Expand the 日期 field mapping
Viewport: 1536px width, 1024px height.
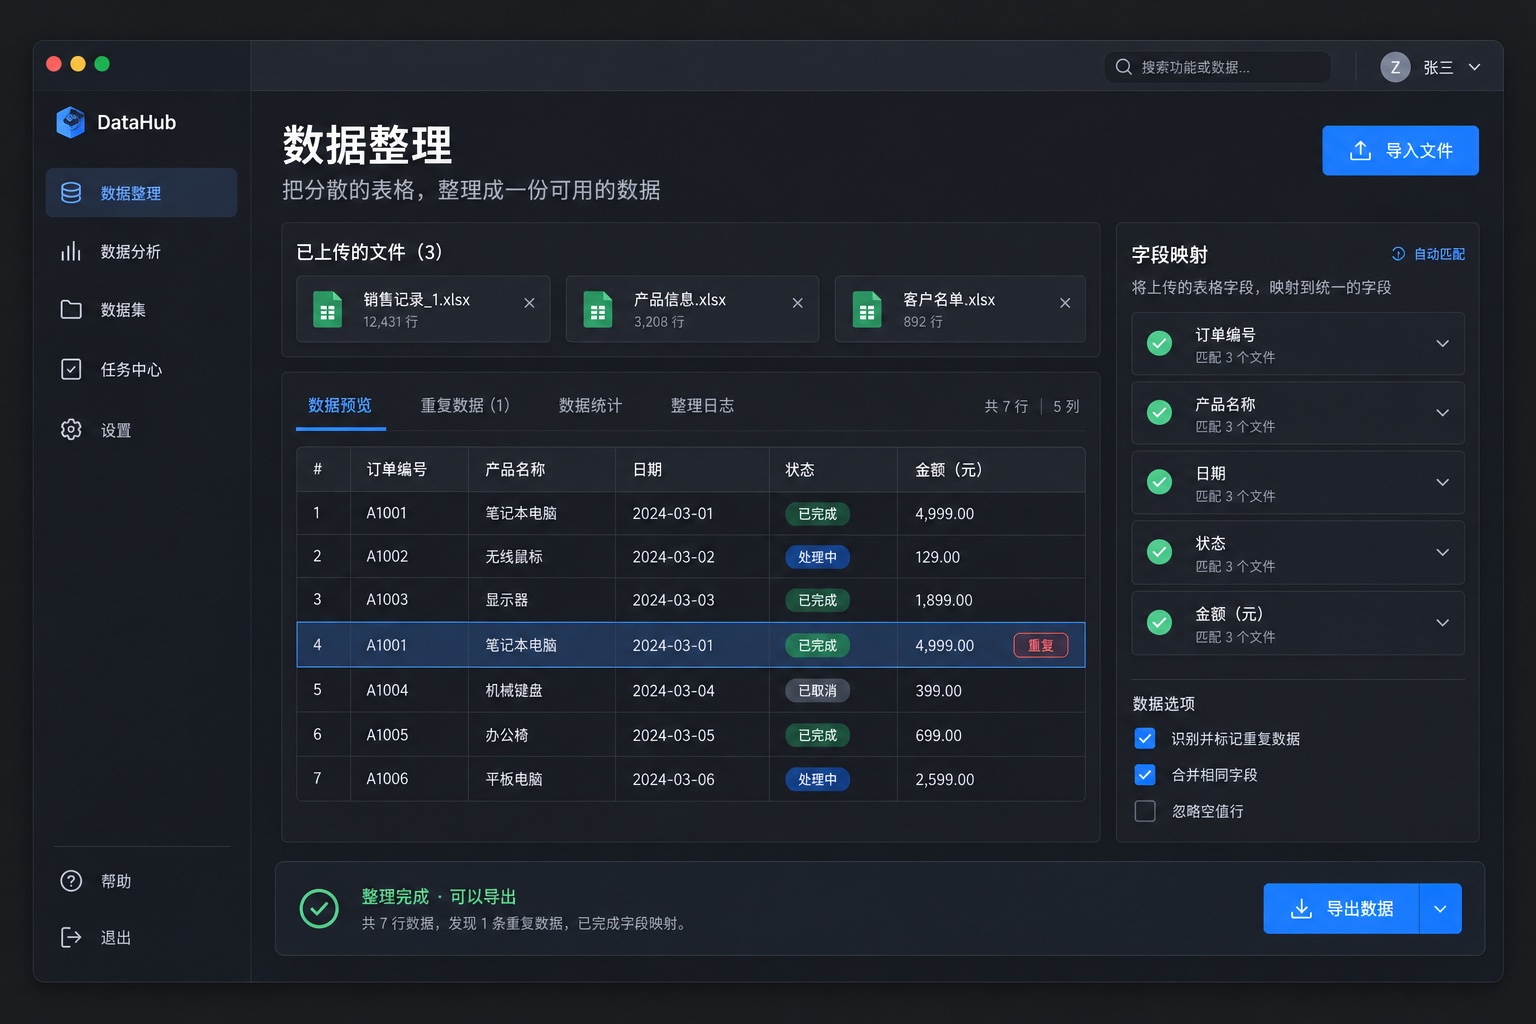1442,482
